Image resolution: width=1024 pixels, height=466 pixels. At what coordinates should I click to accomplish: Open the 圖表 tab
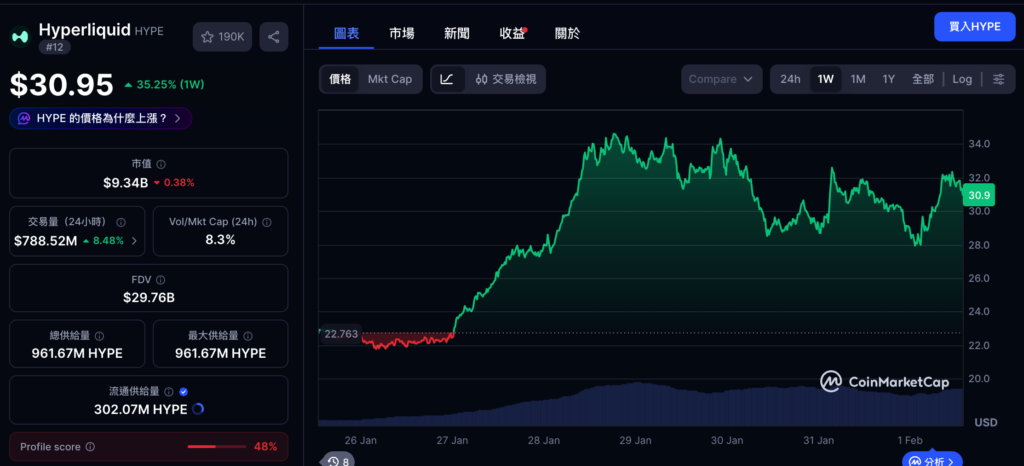tap(346, 34)
